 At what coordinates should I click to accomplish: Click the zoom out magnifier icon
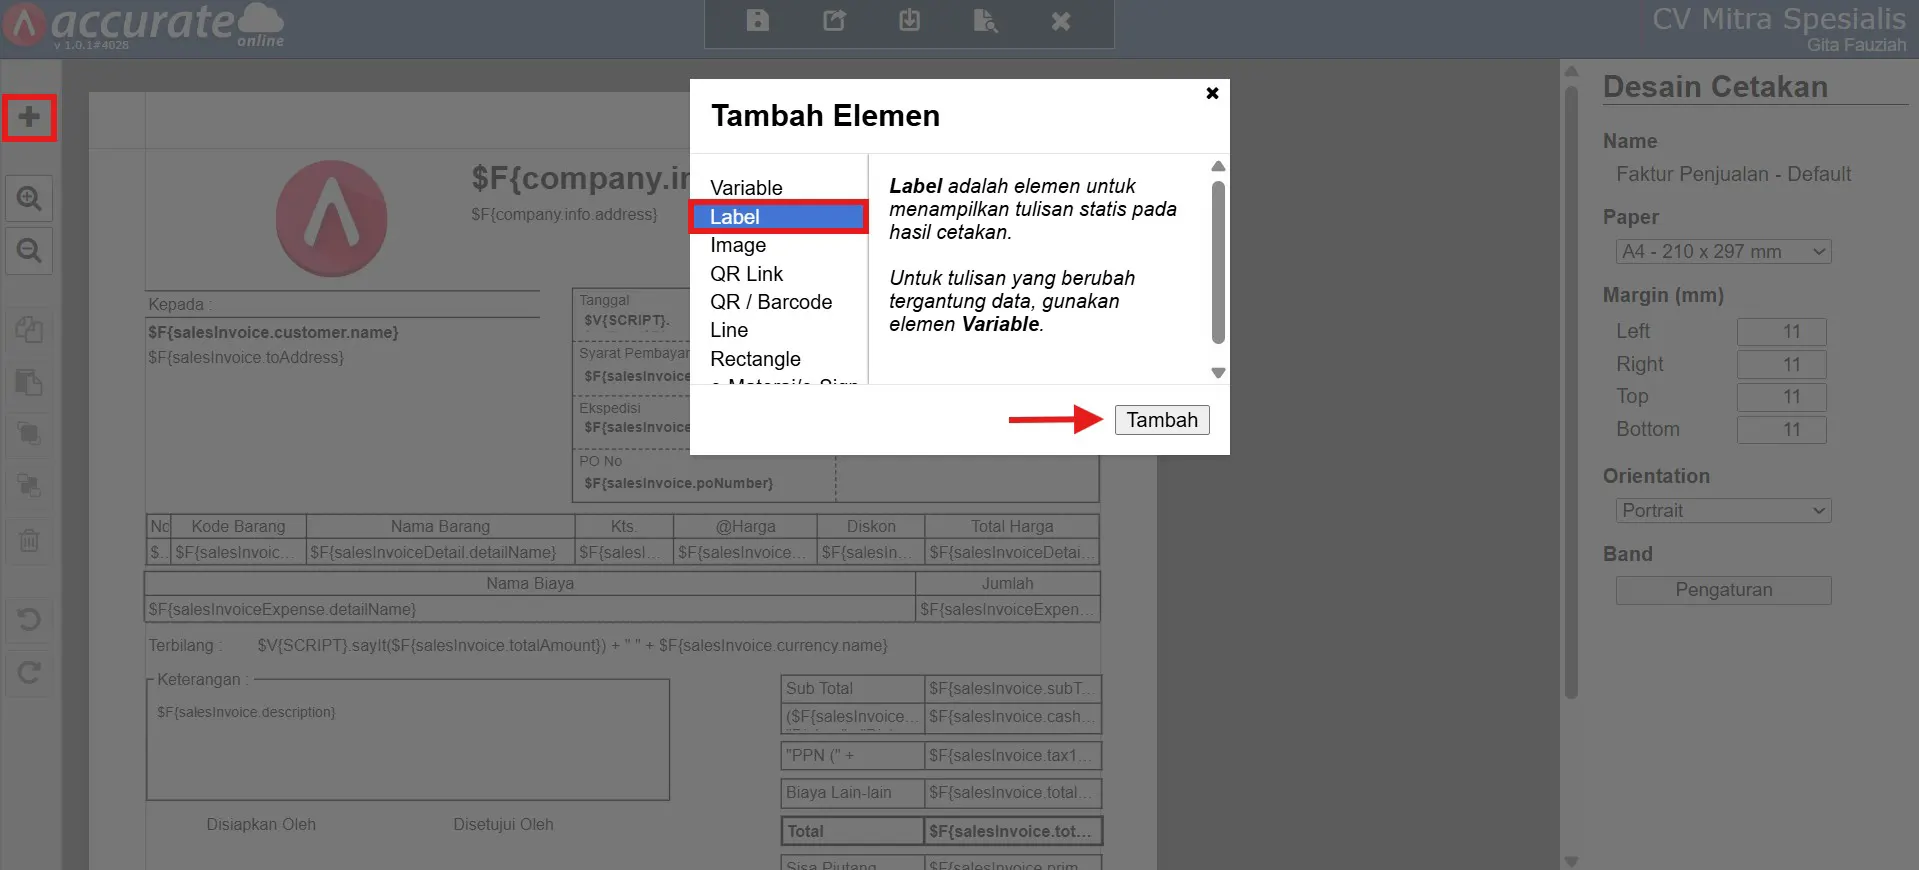click(x=29, y=250)
